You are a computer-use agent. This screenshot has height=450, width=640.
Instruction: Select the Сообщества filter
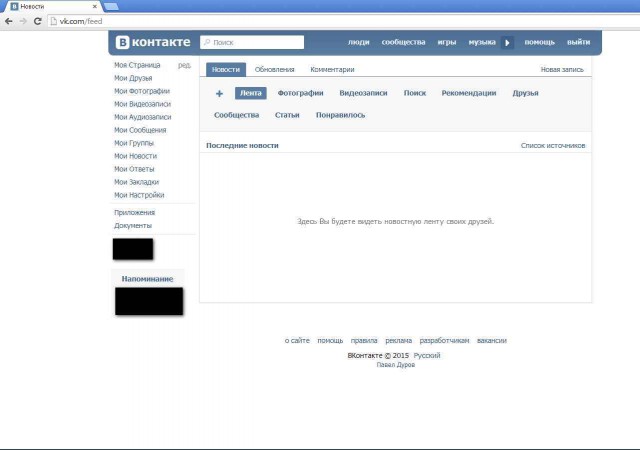tap(236, 115)
